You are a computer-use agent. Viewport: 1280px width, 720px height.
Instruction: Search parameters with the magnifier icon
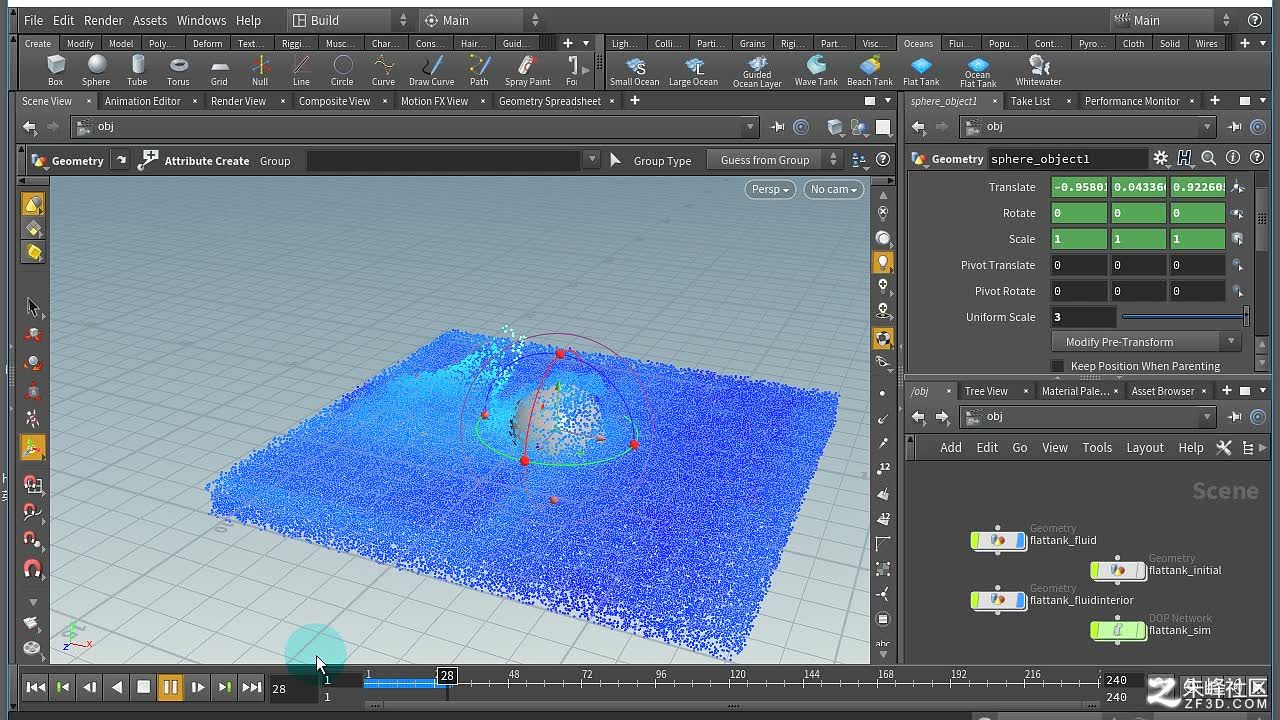click(x=1208, y=158)
